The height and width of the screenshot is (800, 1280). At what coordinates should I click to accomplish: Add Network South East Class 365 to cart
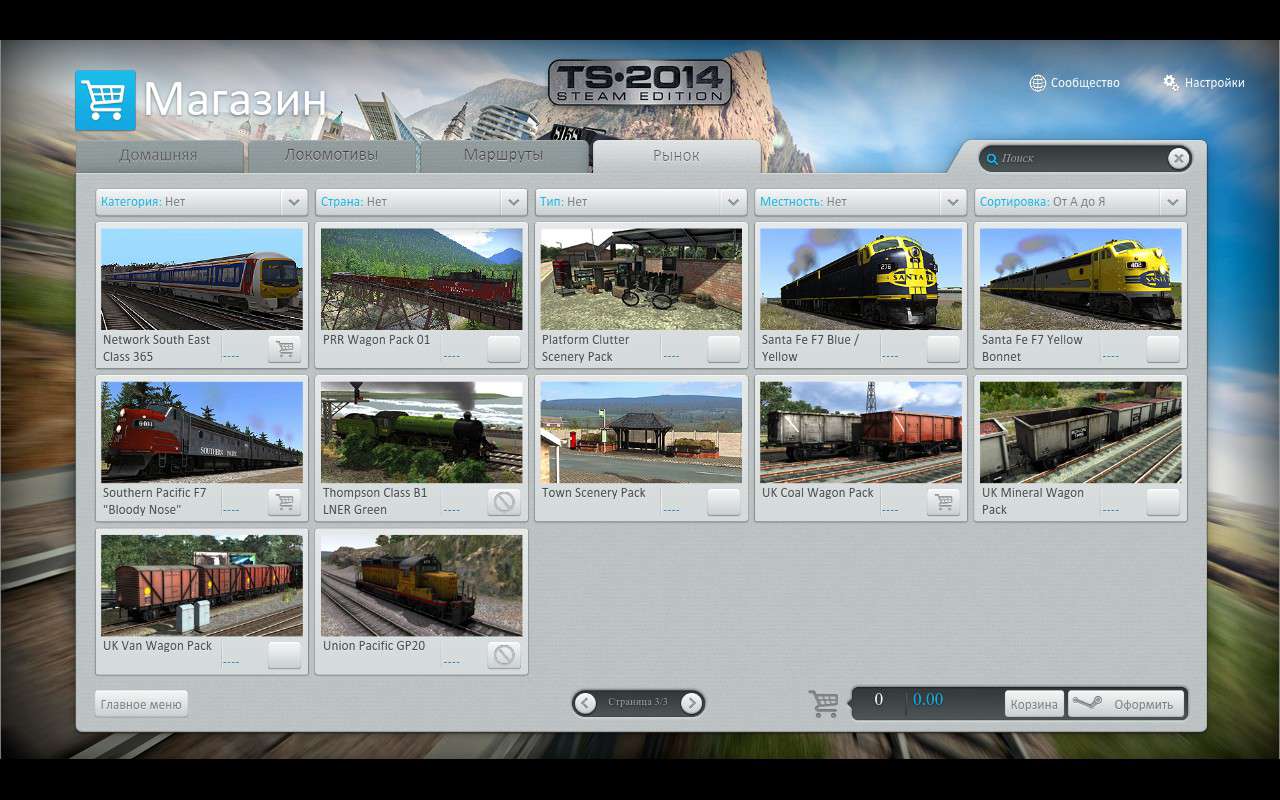[x=284, y=349]
